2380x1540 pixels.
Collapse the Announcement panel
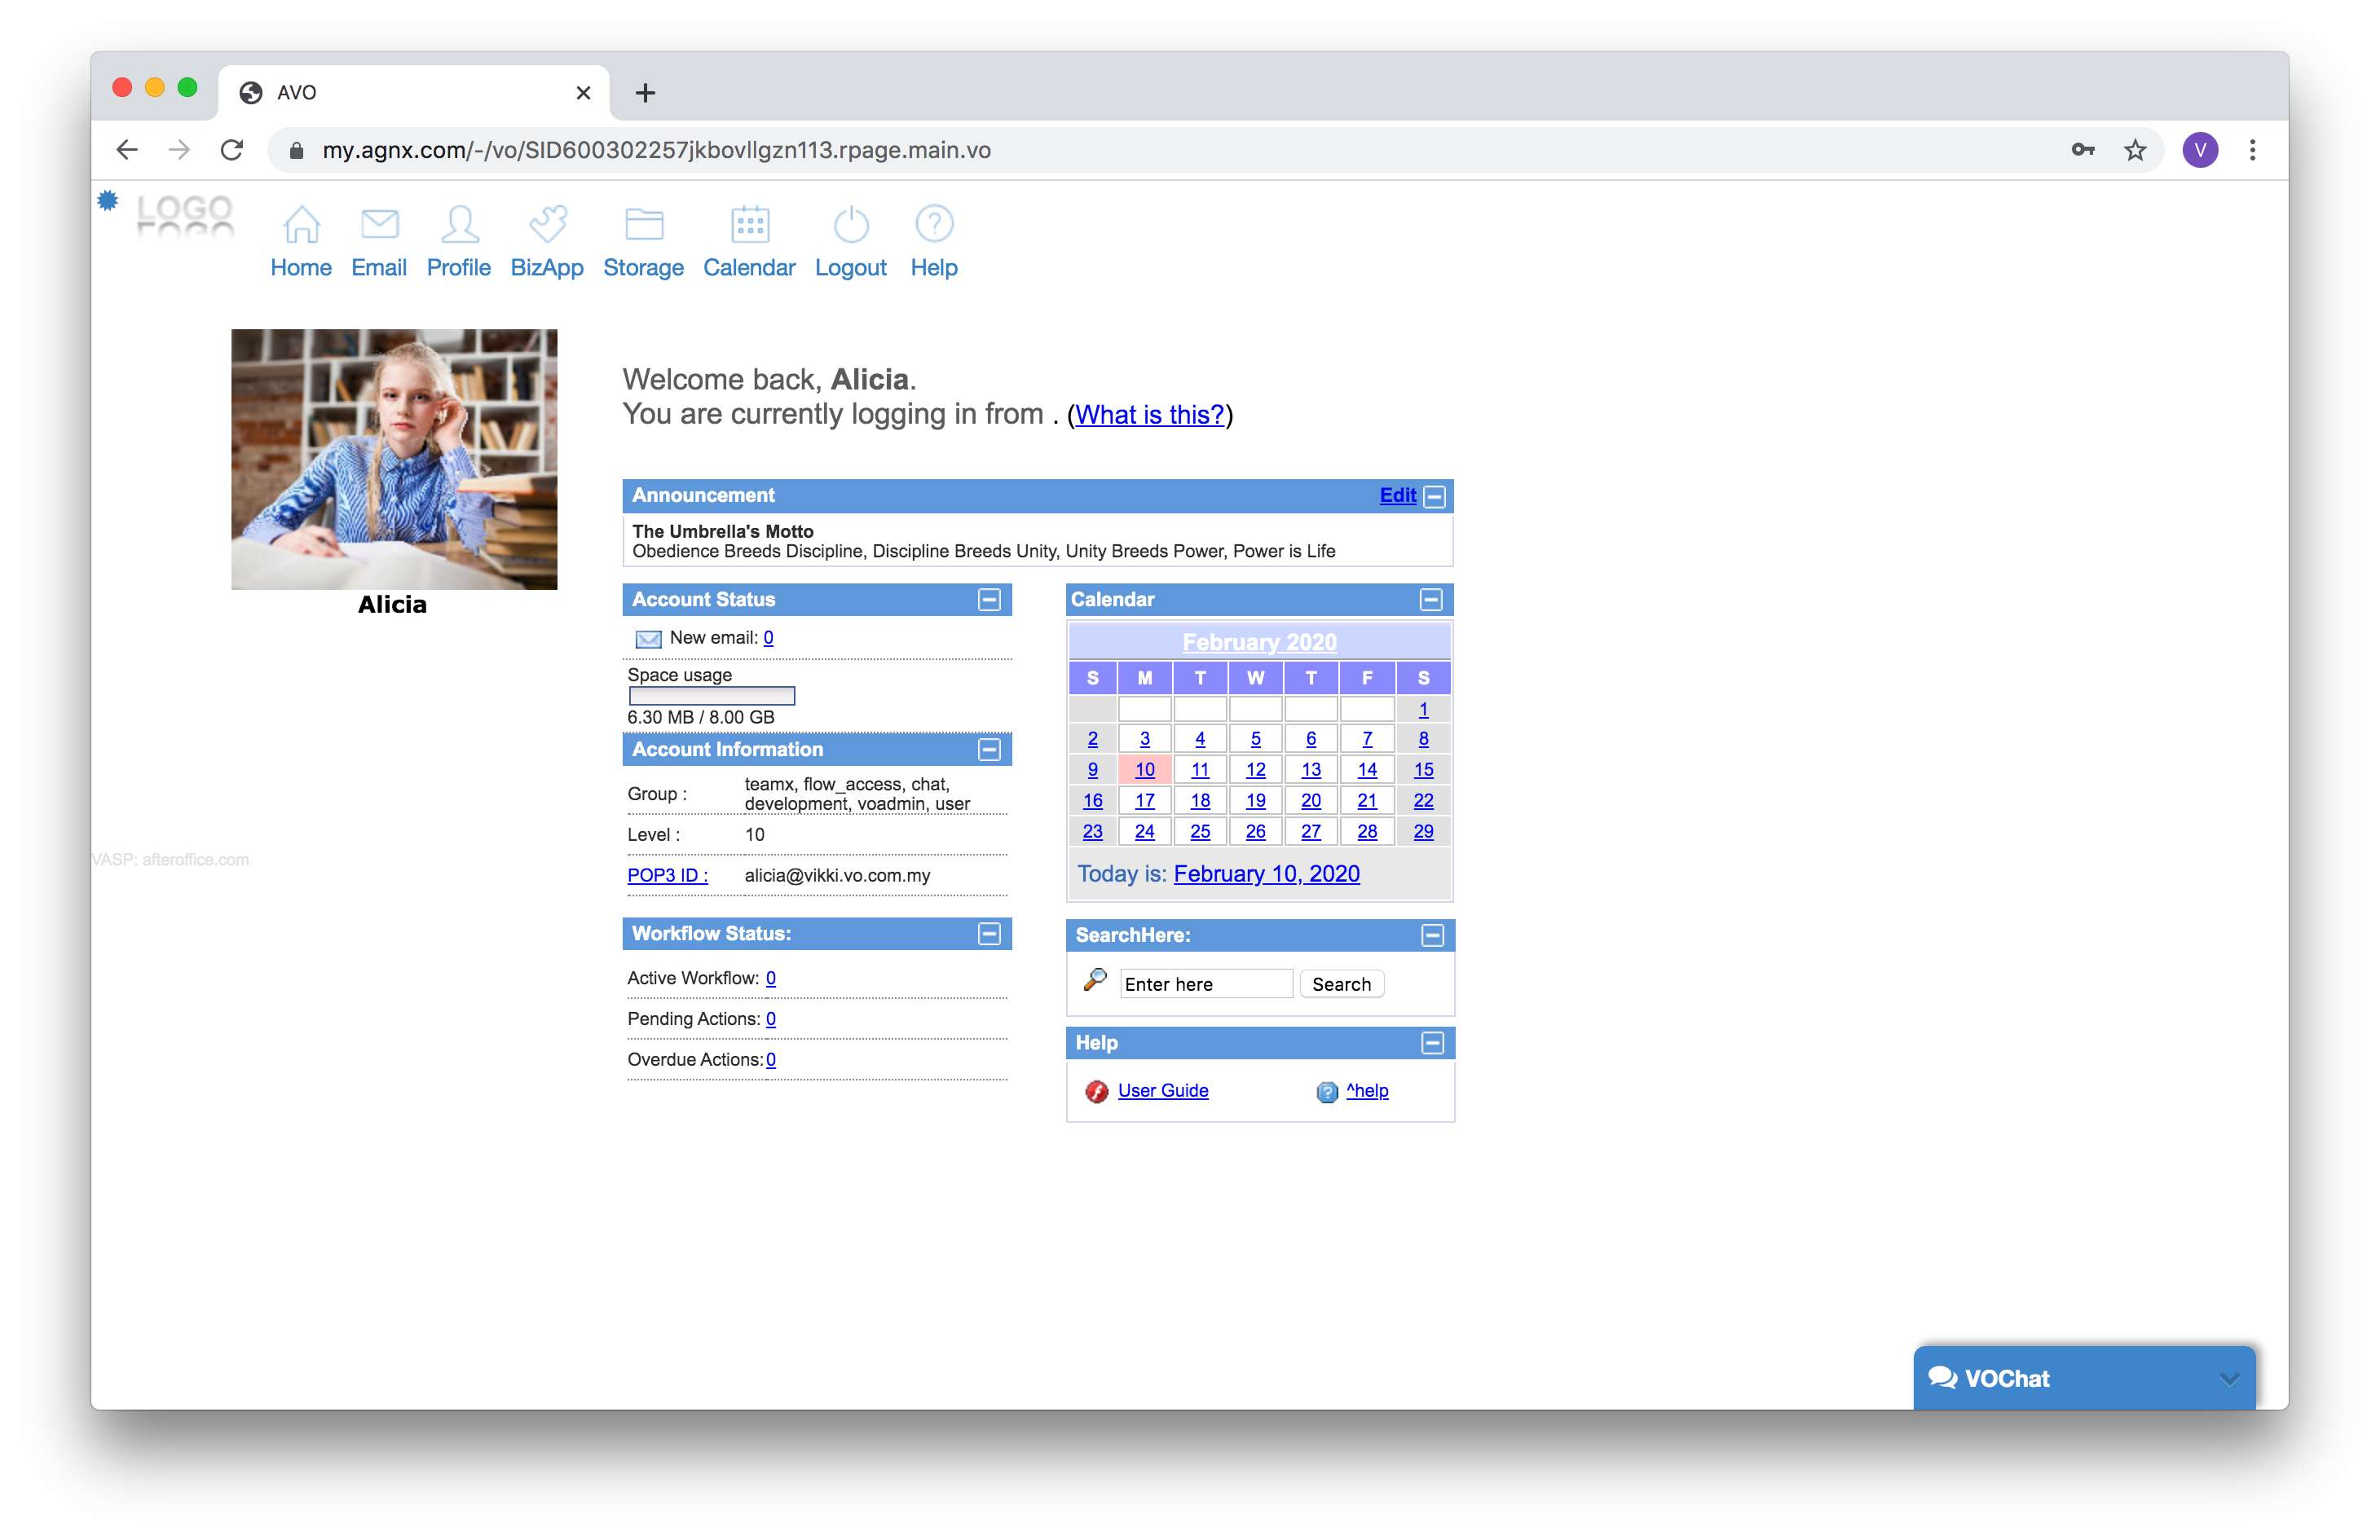[1434, 497]
